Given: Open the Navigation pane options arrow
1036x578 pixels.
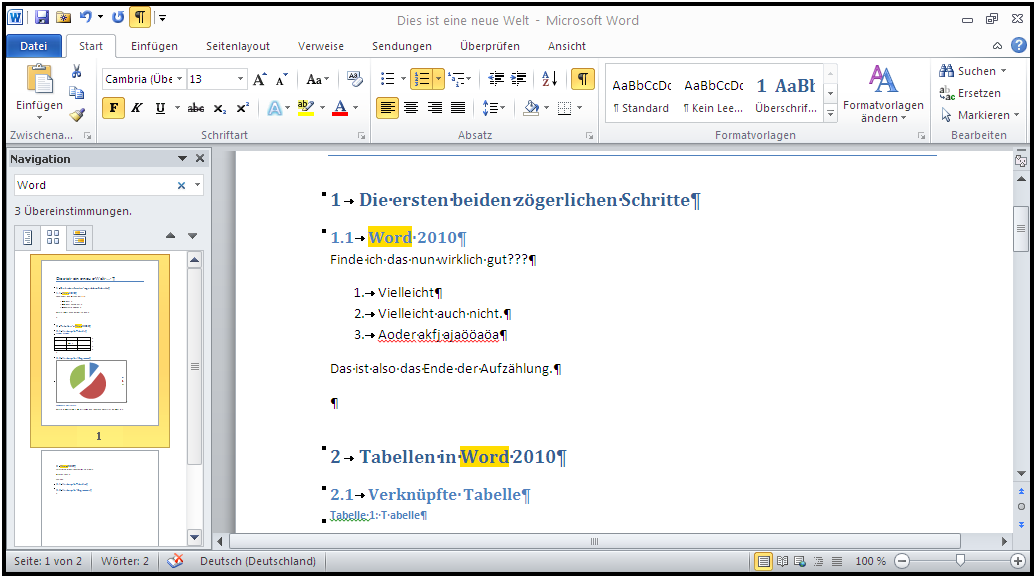Looking at the screenshot, I should click(x=182, y=159).
